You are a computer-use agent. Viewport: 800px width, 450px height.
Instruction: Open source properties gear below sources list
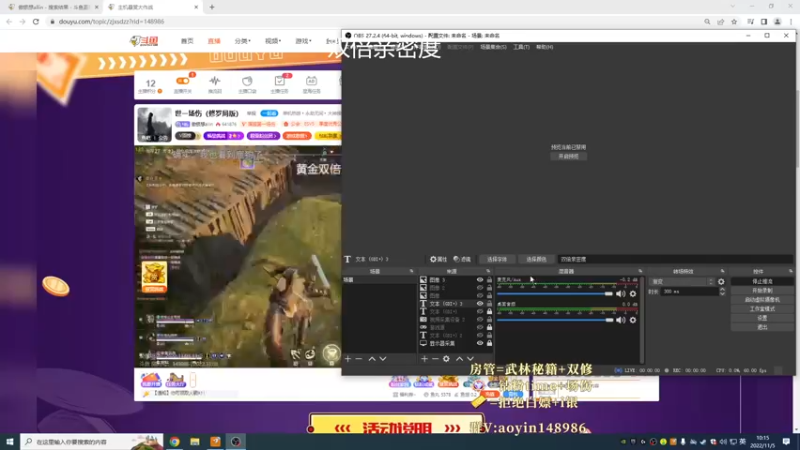click(x=446, y=359)
